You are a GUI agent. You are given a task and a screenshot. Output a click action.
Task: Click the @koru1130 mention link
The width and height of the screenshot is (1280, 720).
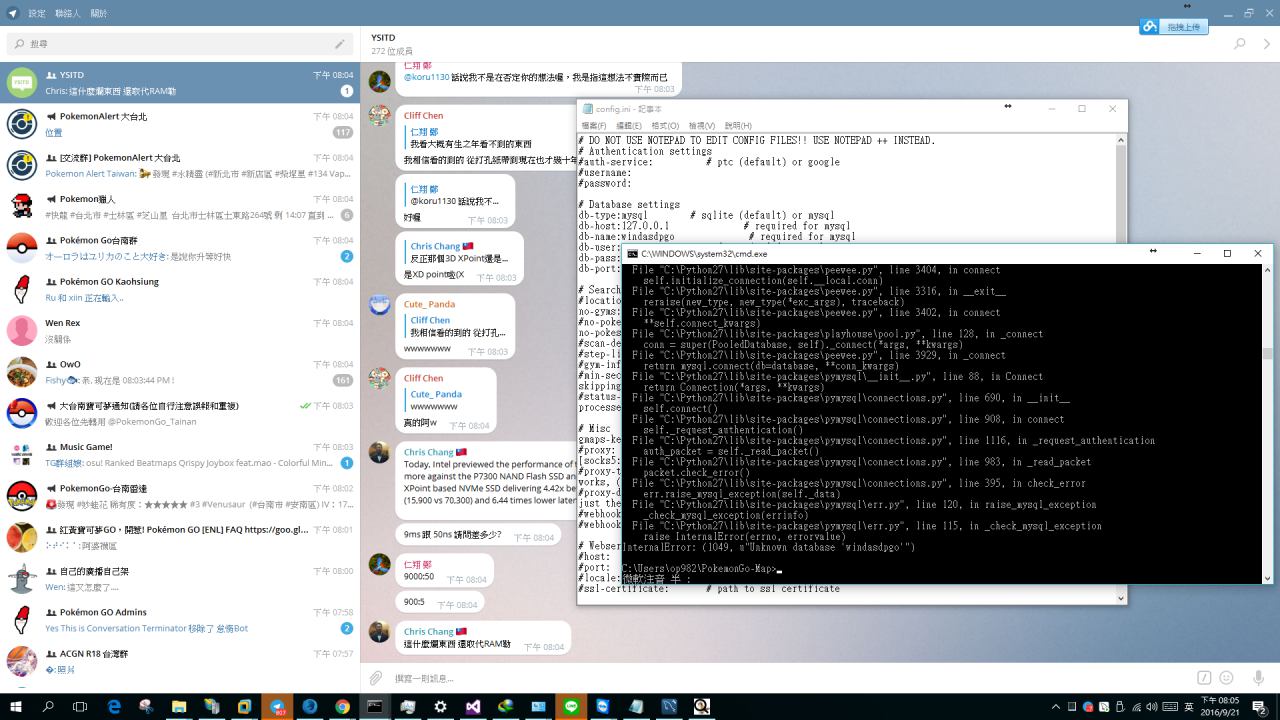427,77
